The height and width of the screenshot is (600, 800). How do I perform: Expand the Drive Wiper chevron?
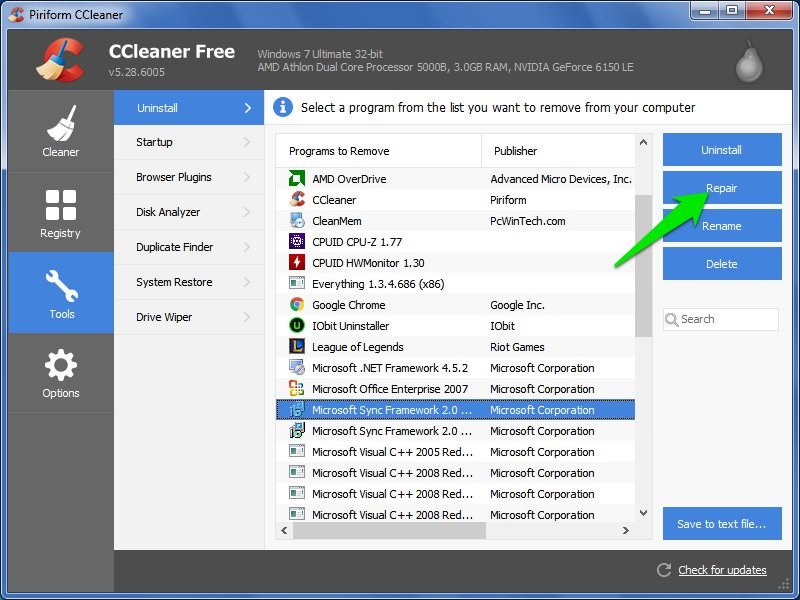click(x=247, y=317)
